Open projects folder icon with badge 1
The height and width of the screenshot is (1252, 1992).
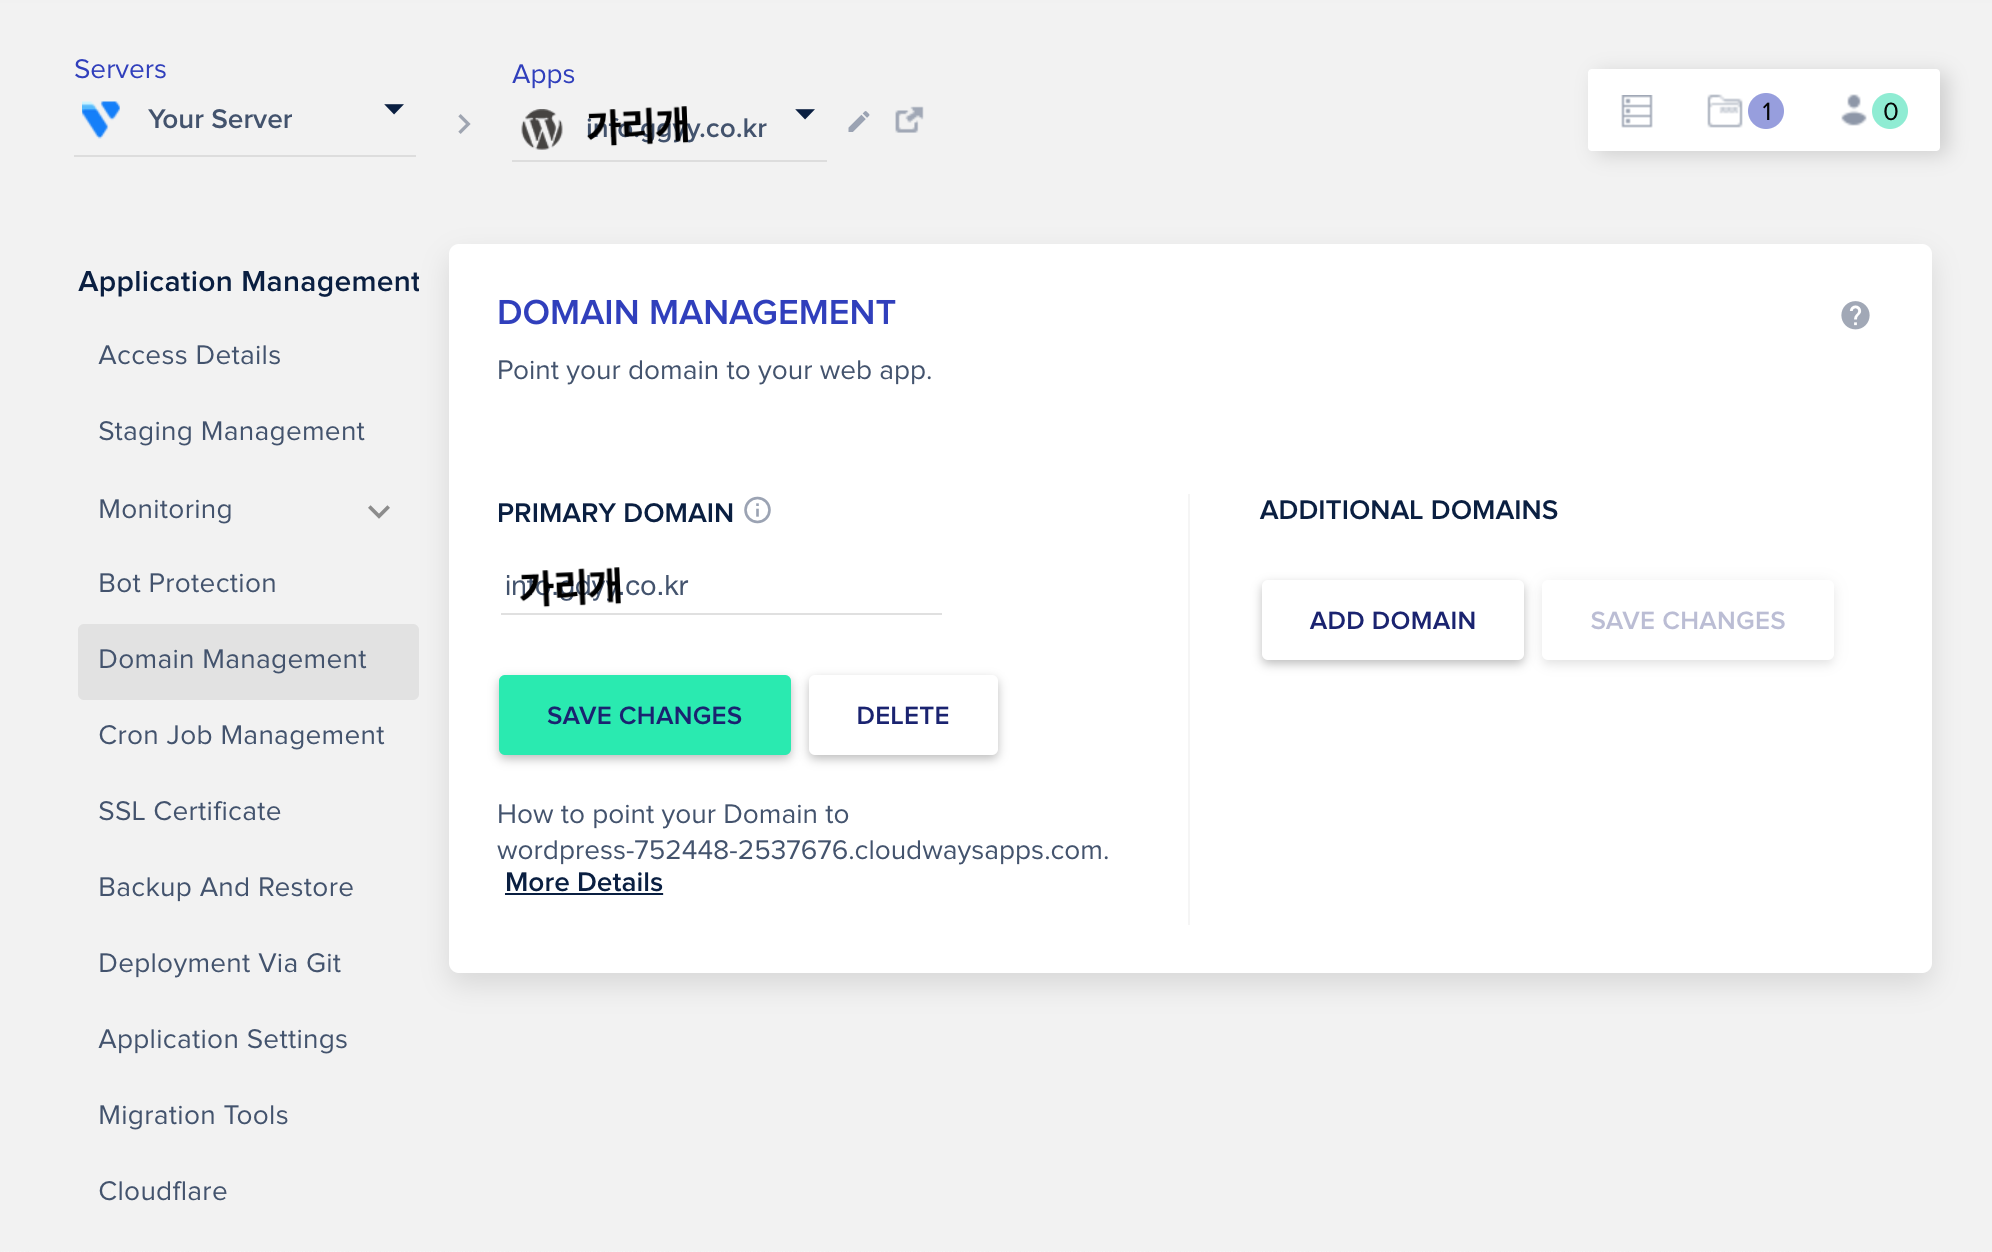pos(1725,111)
